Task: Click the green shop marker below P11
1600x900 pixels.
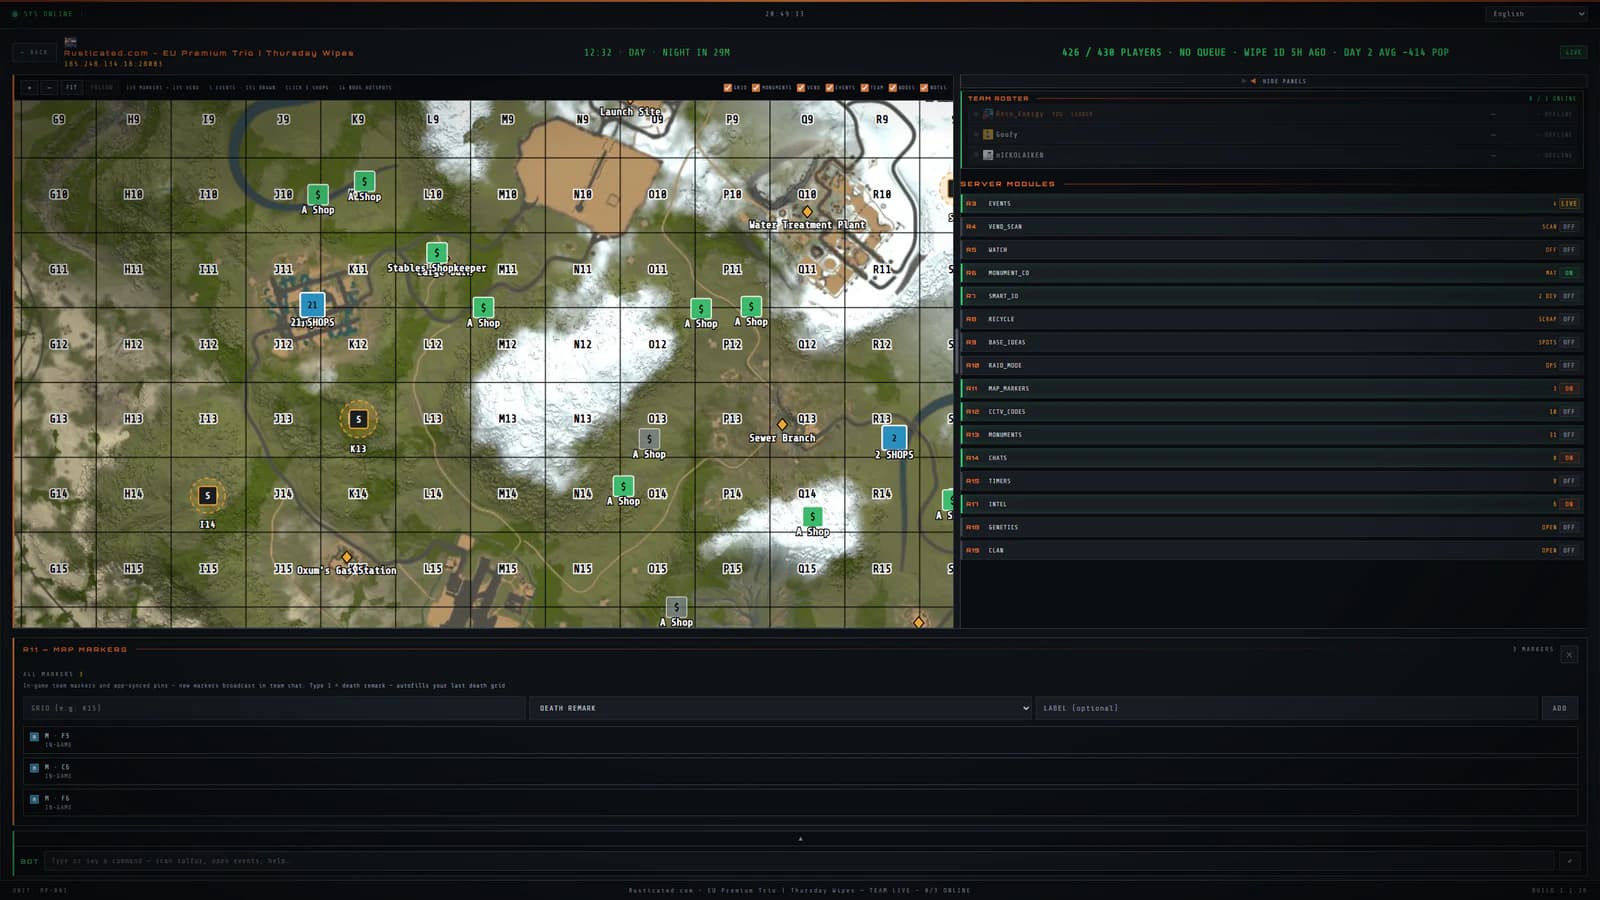Action: [751, 307]
